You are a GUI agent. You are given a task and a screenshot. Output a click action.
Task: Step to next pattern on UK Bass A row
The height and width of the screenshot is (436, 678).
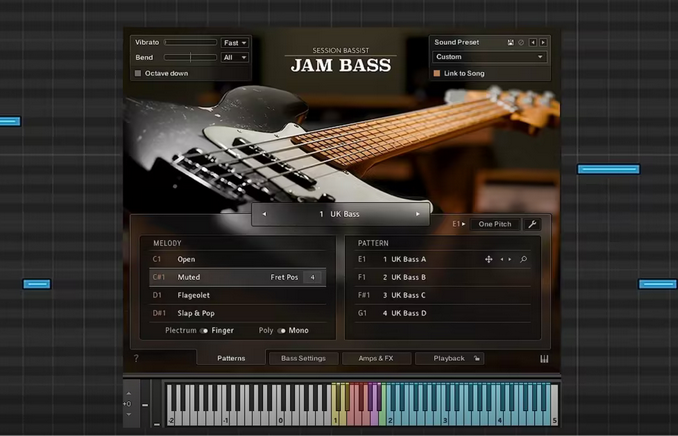pos(510,259)
